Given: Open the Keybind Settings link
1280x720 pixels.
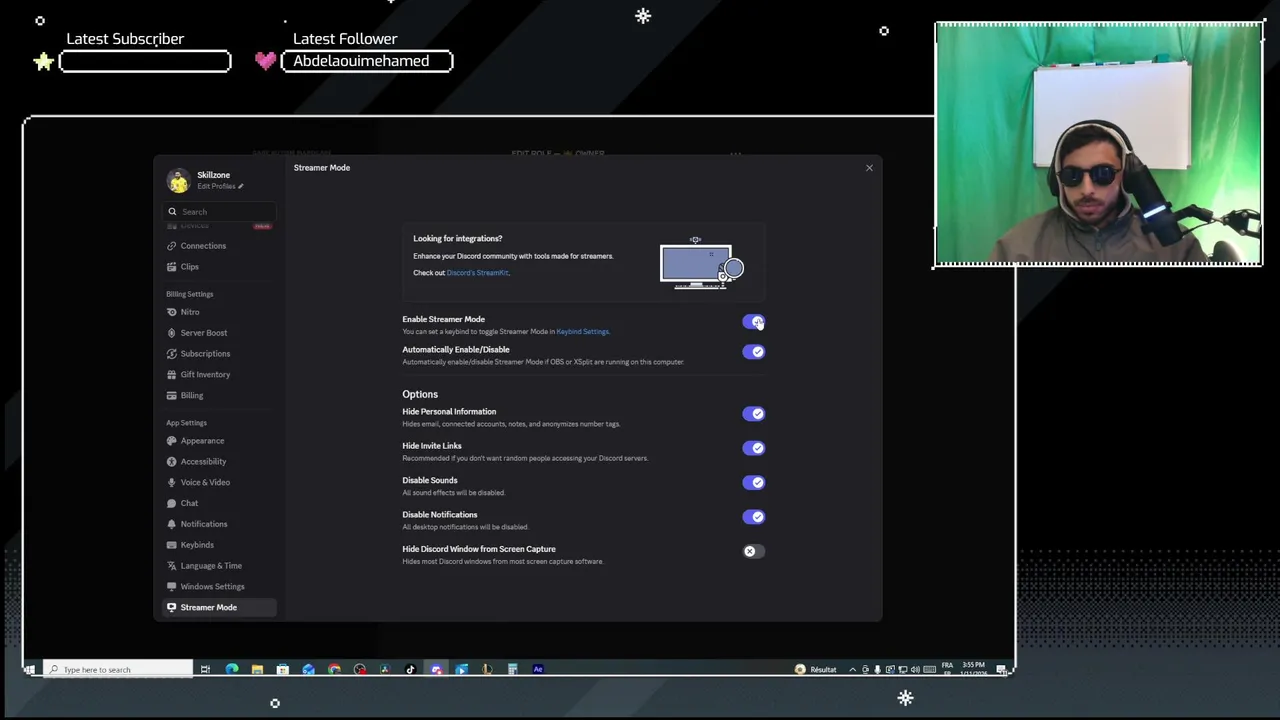Looking at the screenshot, I should tap(582, 332).
